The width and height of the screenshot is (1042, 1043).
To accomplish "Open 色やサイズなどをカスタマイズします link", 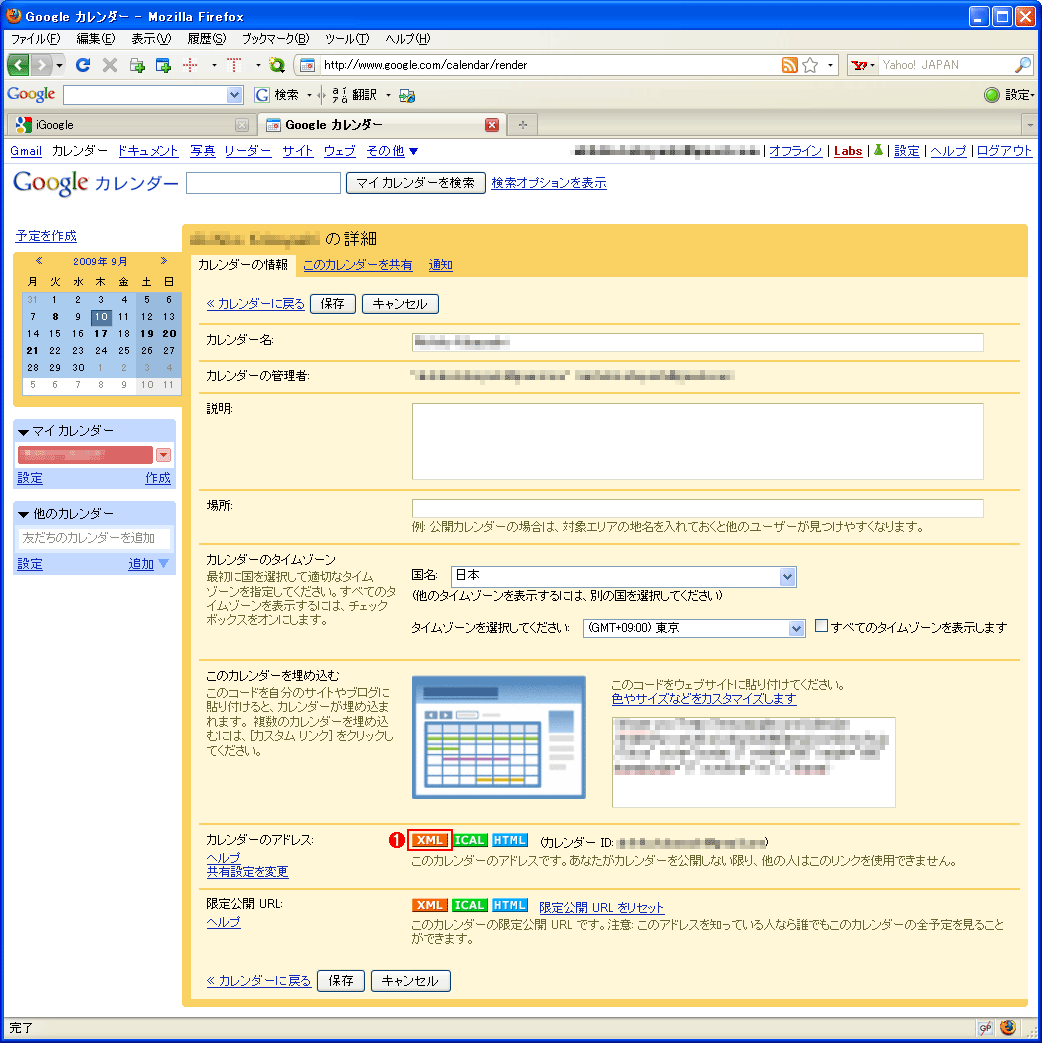I will click(704, 698).
